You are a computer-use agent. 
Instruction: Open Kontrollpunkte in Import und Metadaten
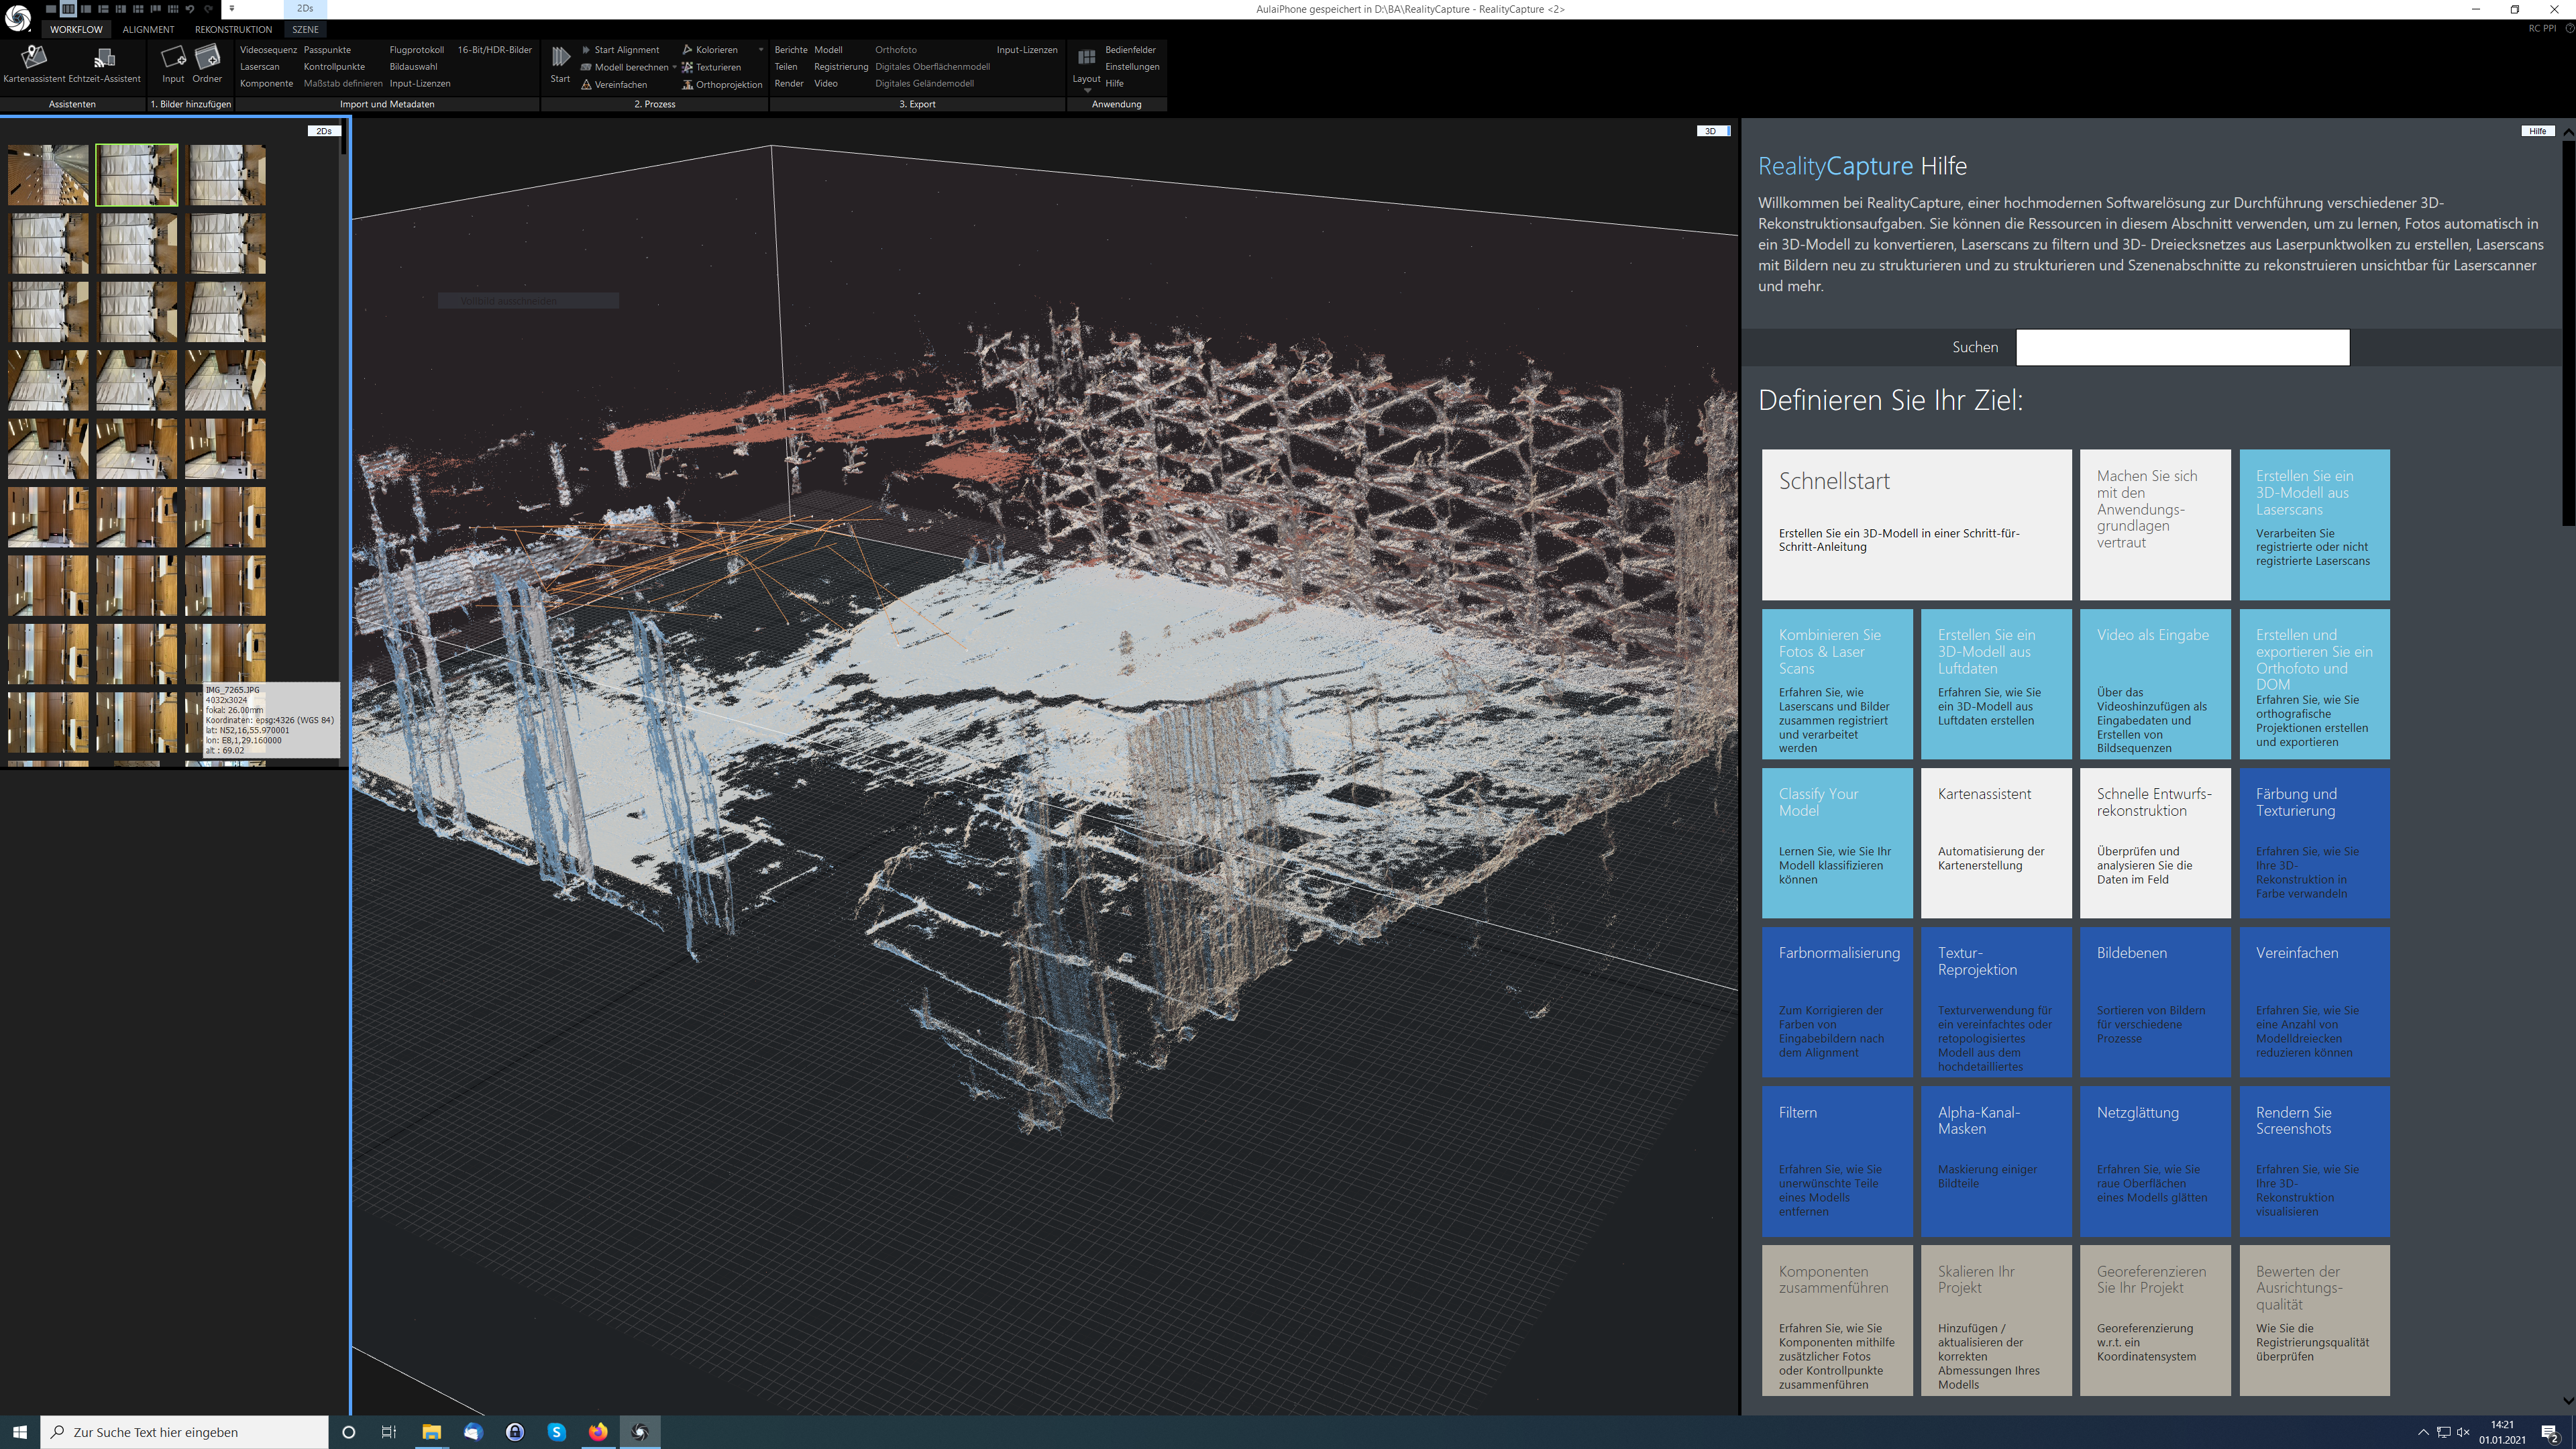coord(334,67)
